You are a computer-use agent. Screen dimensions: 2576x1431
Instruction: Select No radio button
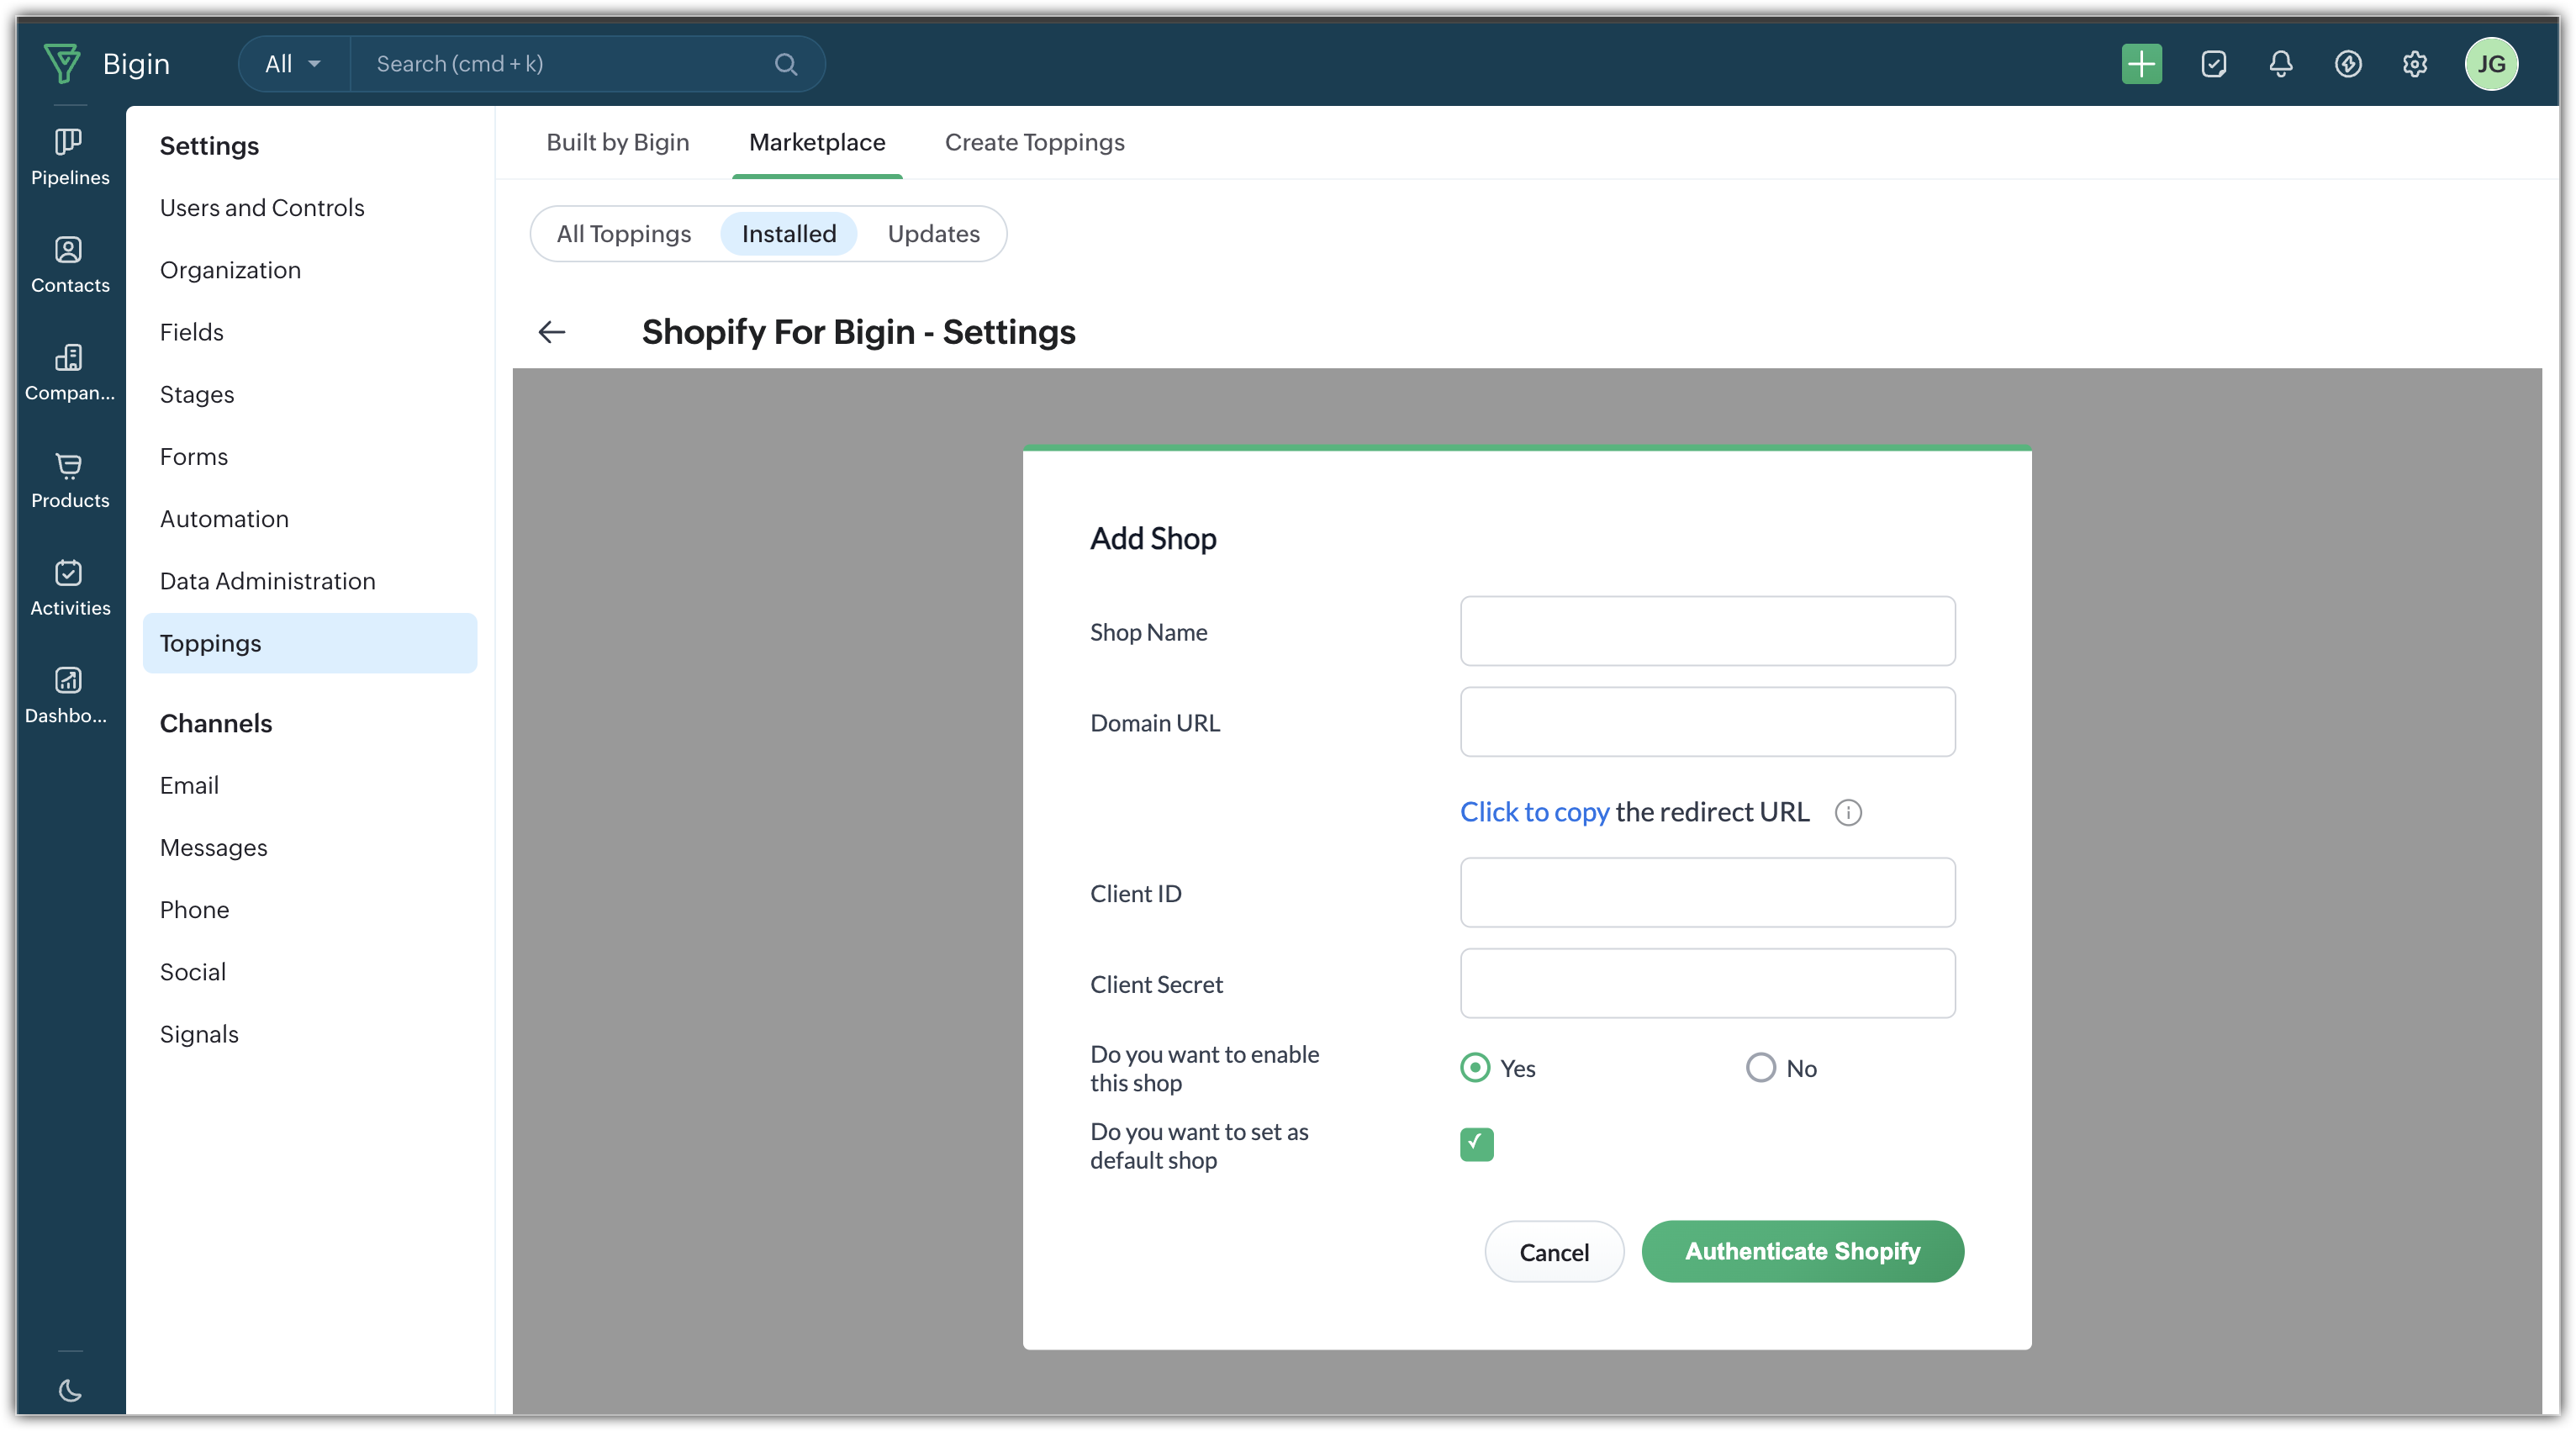point(1760,1068)
